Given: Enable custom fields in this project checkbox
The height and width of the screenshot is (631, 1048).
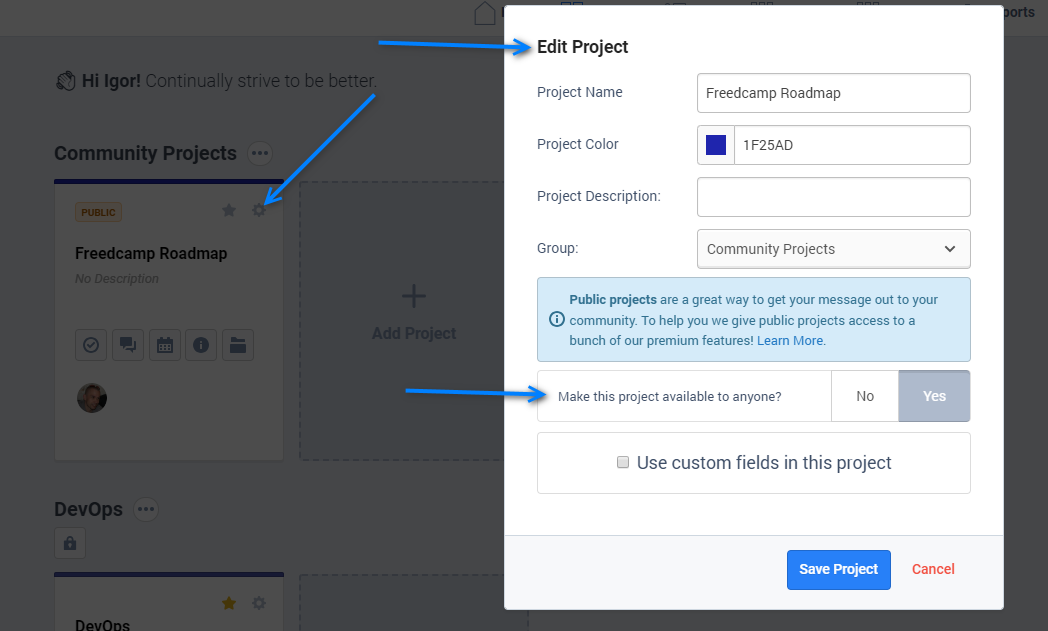Looking at the screenshot, I should (x=623, y=463).
